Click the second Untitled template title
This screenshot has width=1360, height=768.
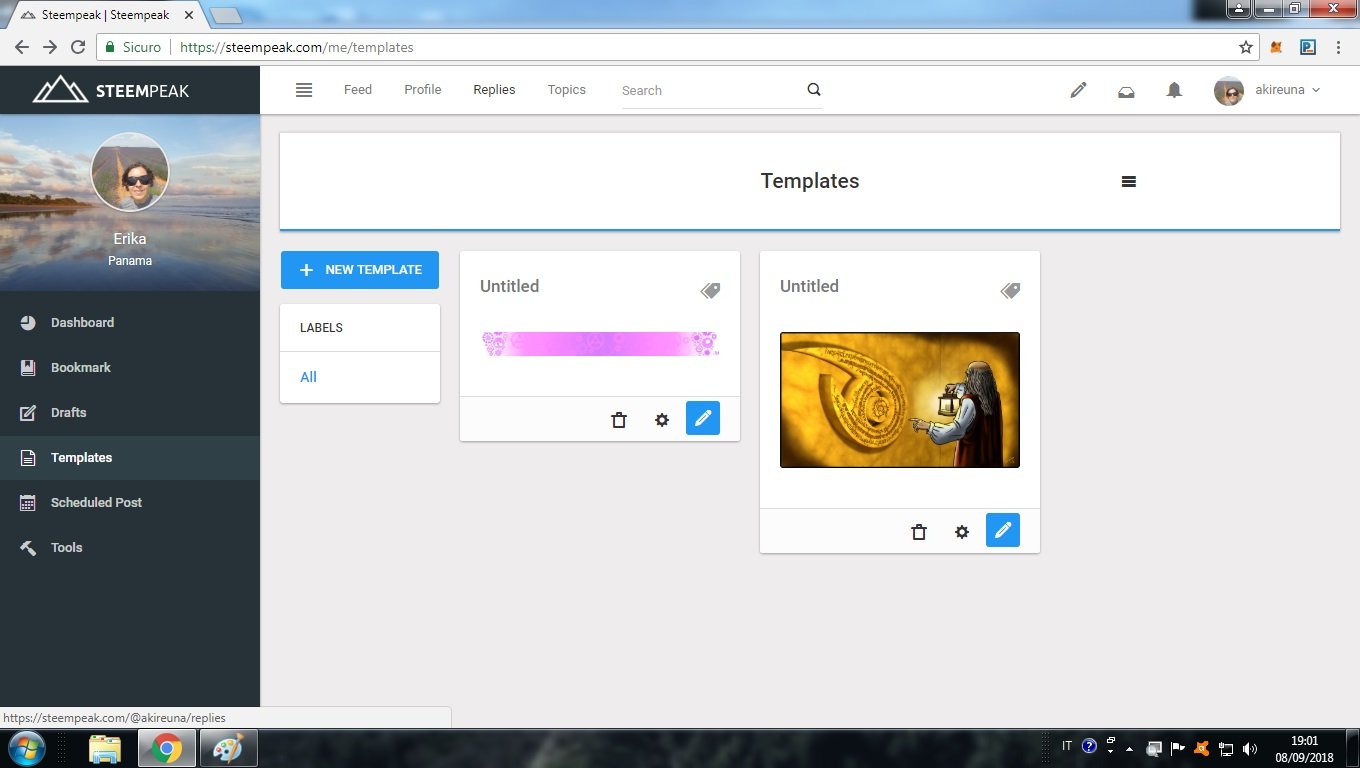coord(809,286)
